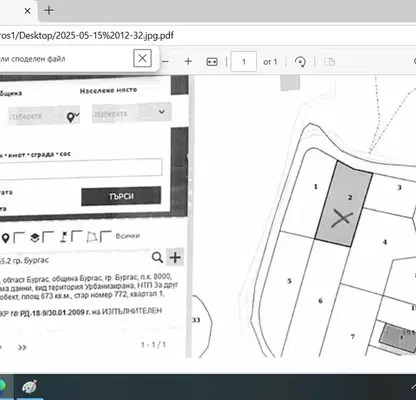Dismiss the 'споделен файл' notification popup
The width and height of the screenshot is (416, 400).
click(142, 58)
